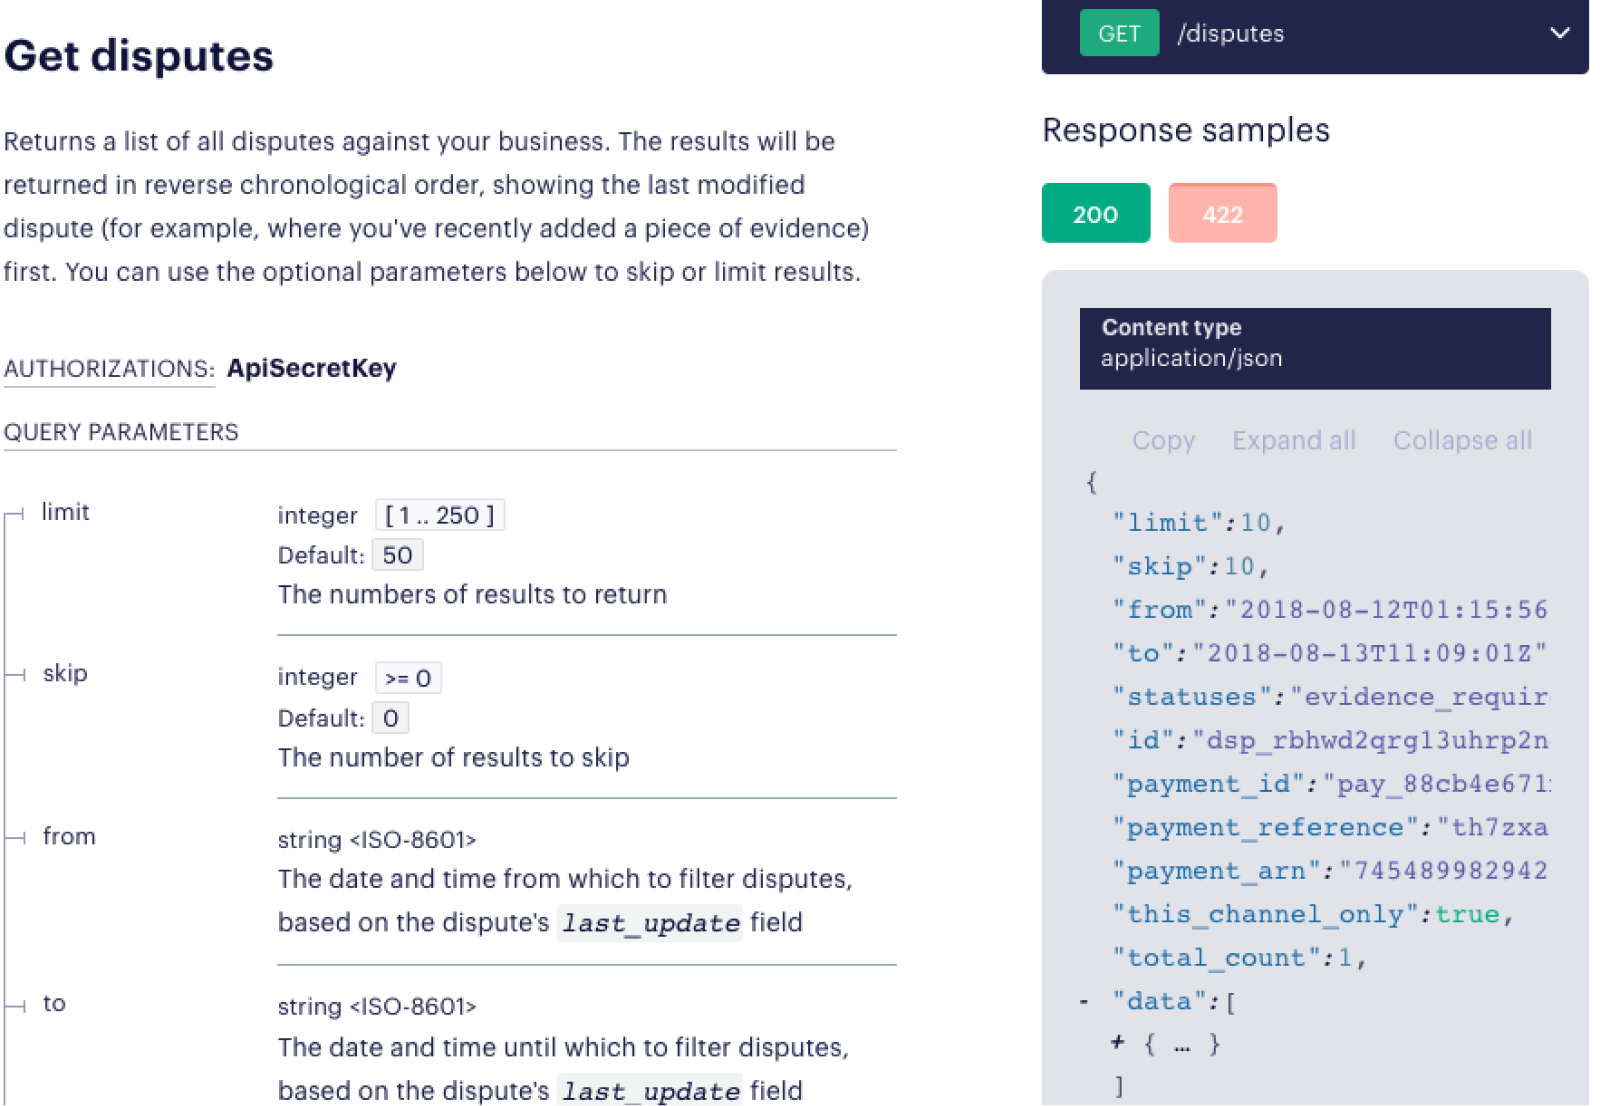Expand the GET /disputes endpoint chevron

tap(1558, 33)
